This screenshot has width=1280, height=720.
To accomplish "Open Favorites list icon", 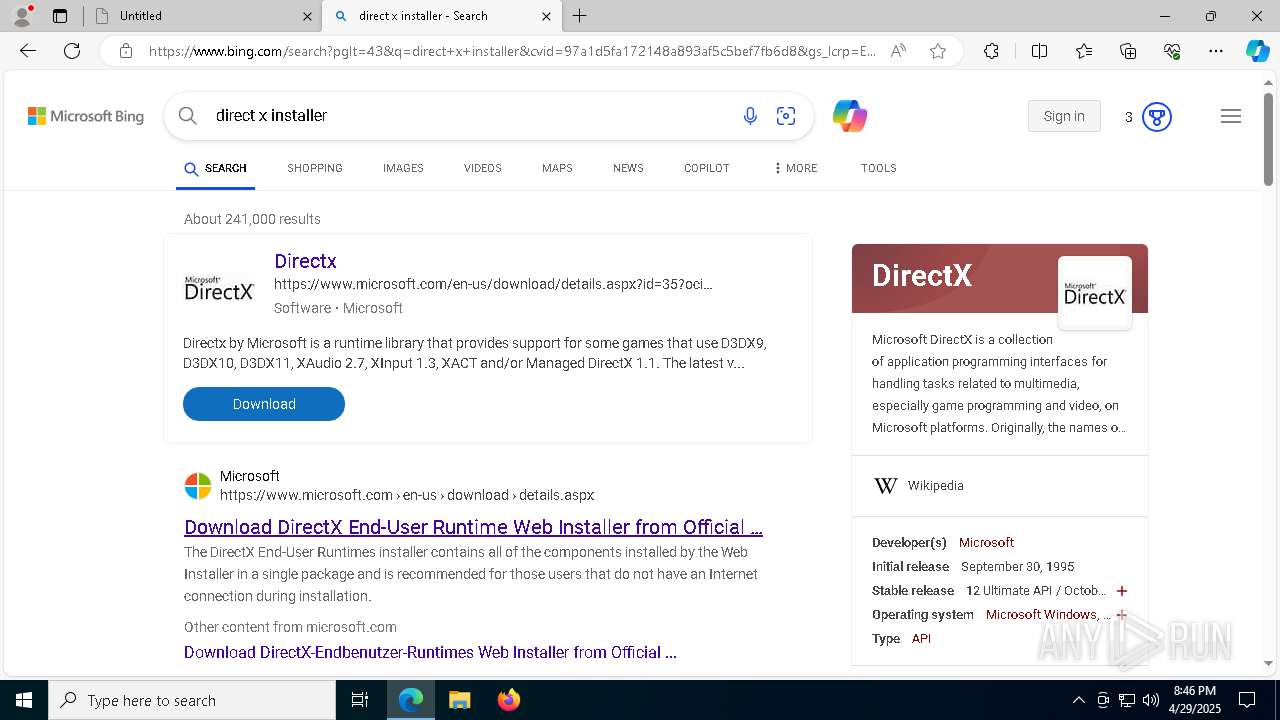I will click(1084, 51).
